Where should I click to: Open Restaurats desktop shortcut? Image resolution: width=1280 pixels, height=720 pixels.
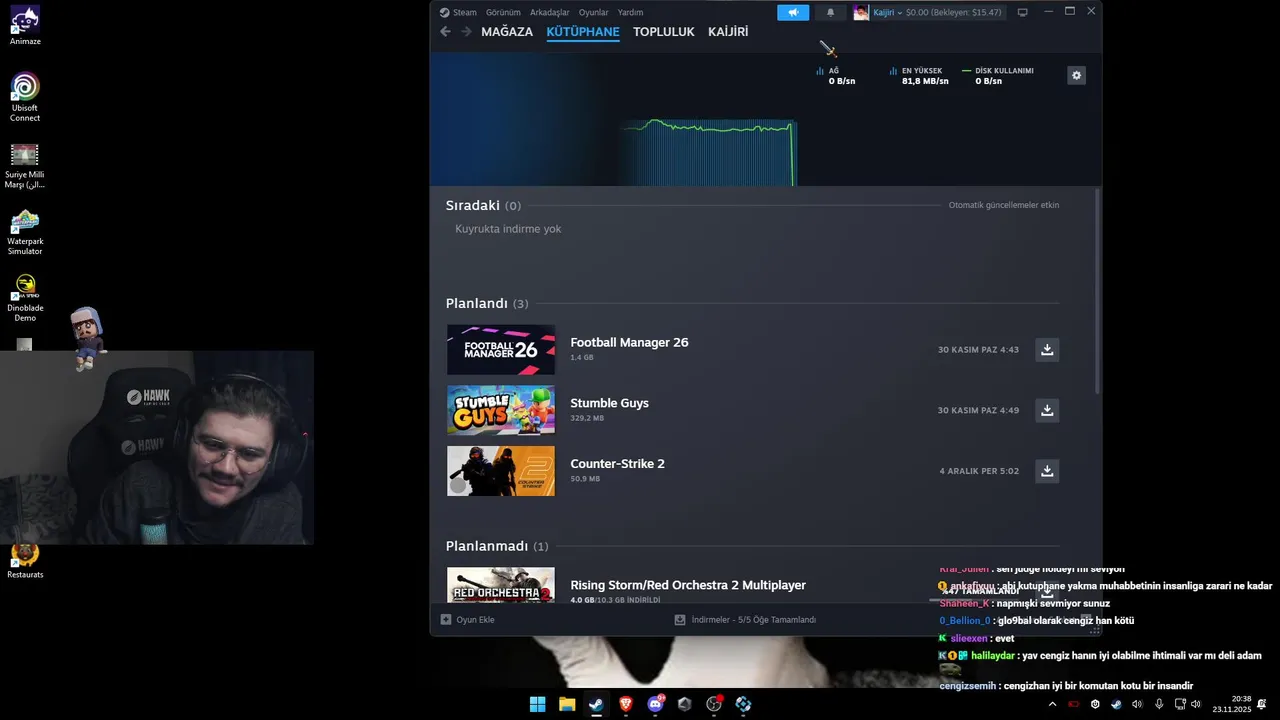(x=25, y=561)
